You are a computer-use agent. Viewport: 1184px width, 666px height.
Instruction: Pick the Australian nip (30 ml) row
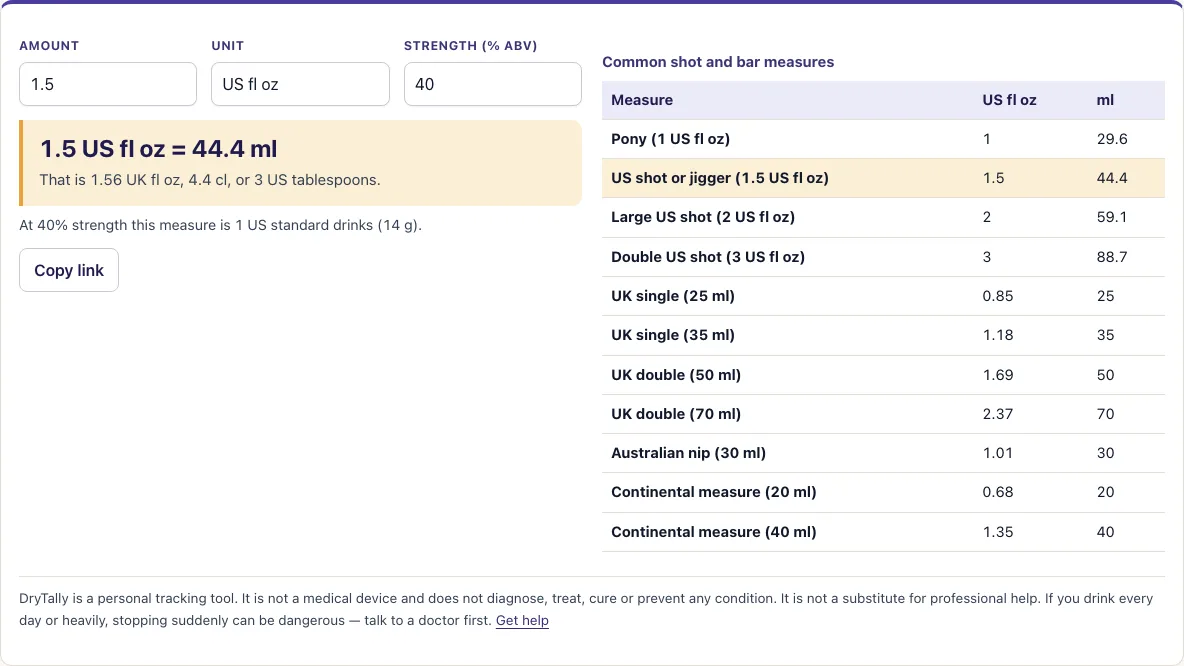coord(883,453)
